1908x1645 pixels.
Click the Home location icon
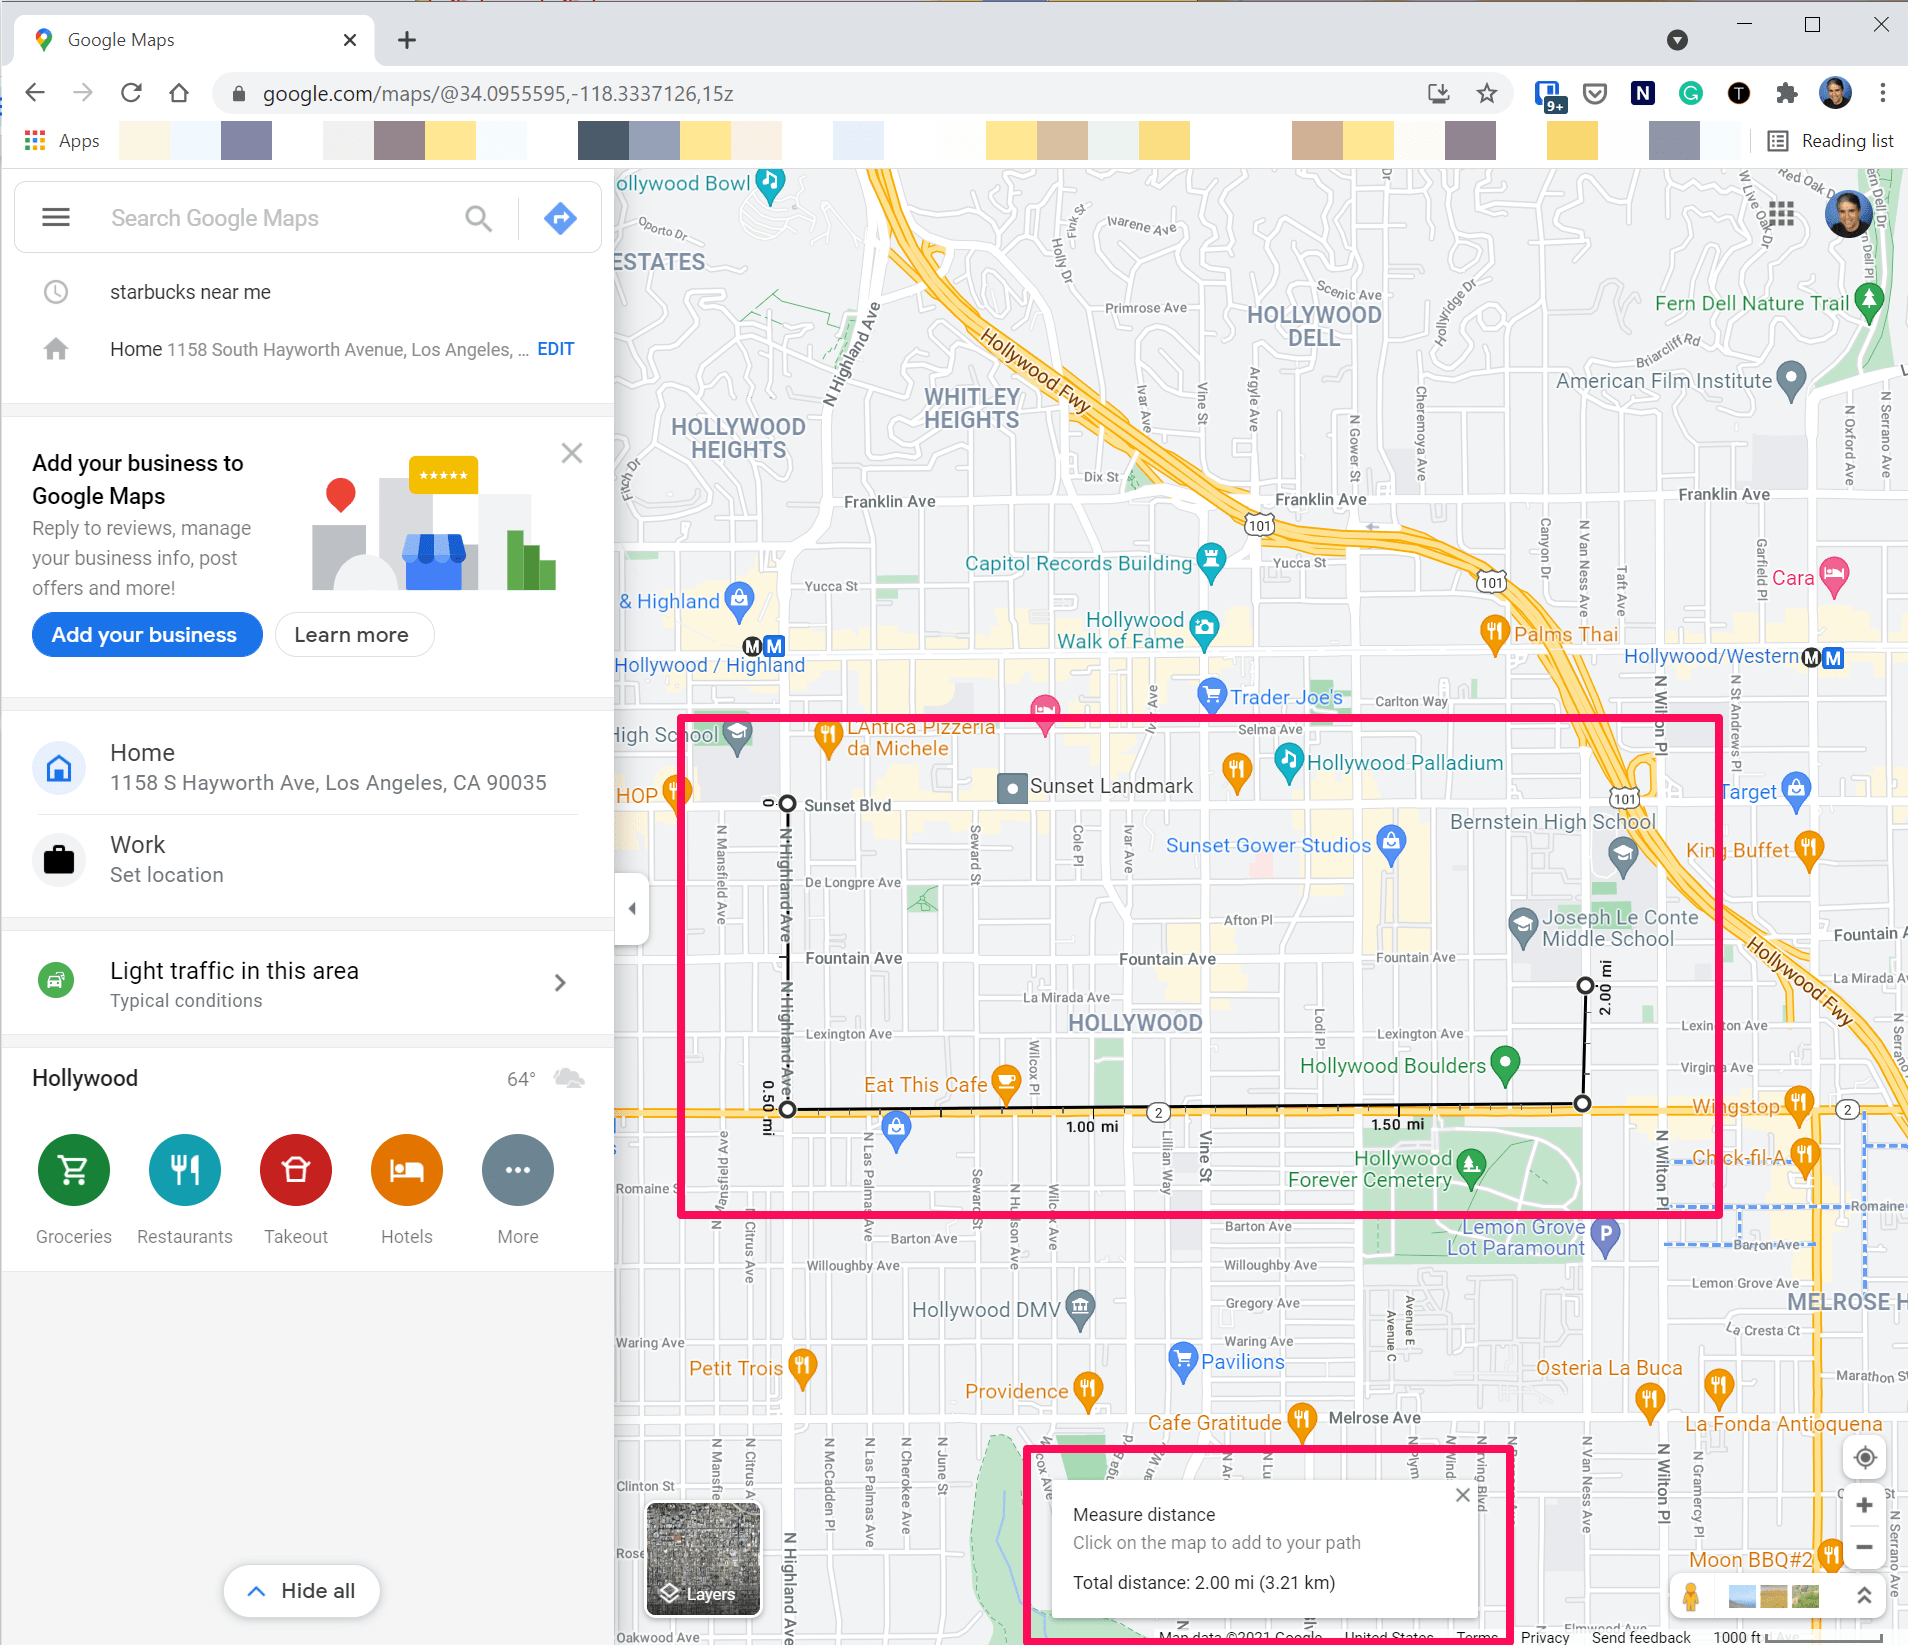pyautogui.click(x=59, y=768)
